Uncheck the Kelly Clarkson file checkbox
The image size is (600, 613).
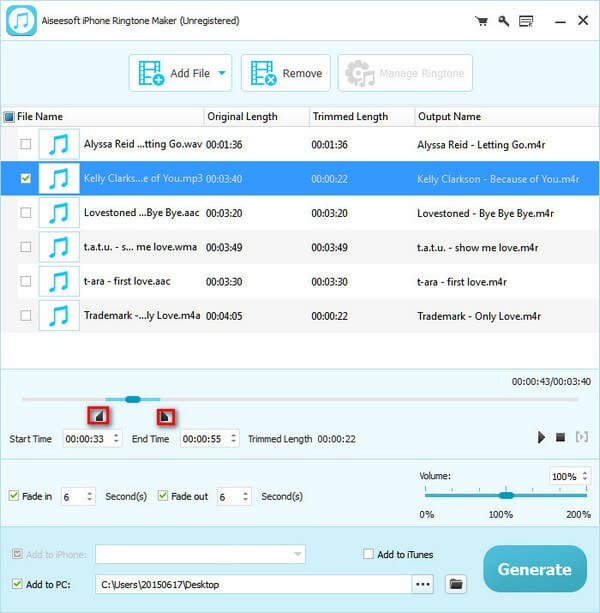point(26,178)
